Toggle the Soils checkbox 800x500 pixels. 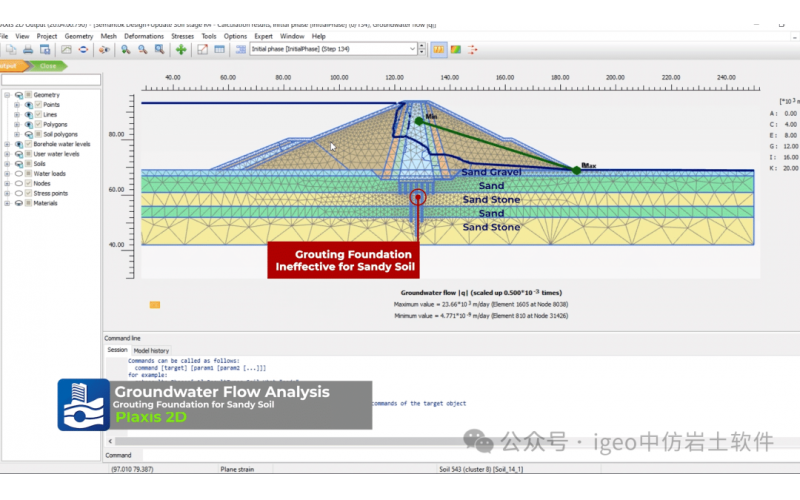[x=29, y=164]
